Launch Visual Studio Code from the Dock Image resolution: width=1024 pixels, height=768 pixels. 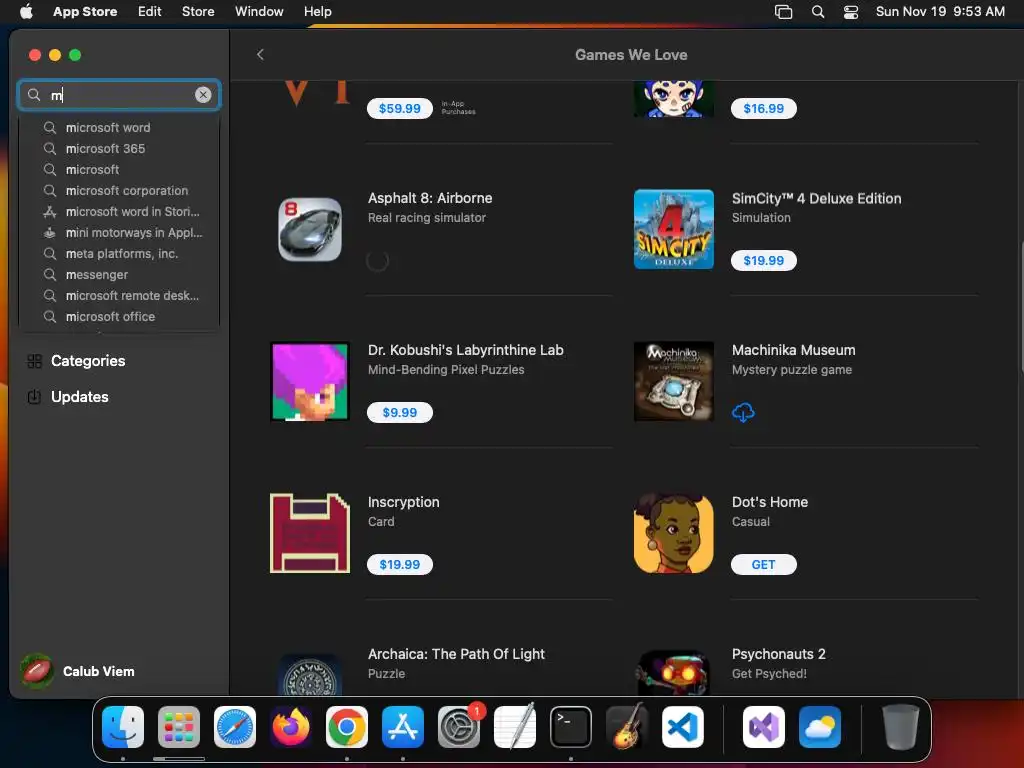tap(683, 727)
